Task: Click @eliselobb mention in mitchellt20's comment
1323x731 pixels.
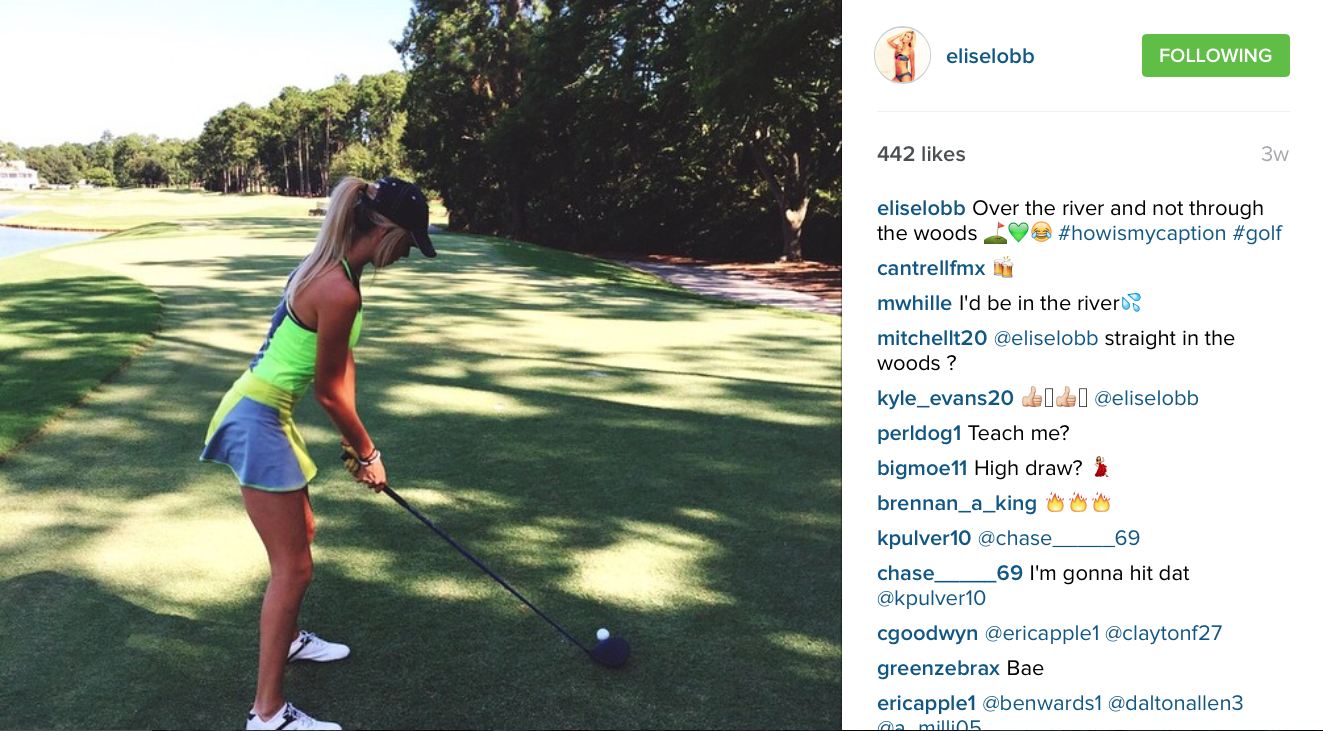Action: point(1045,338)
